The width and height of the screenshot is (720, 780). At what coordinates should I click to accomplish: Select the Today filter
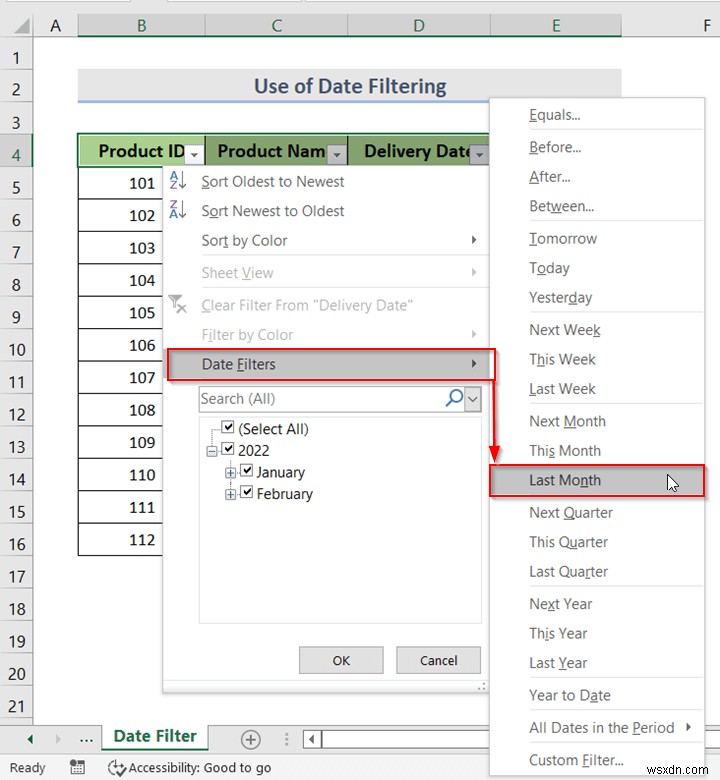coord(549,268)
